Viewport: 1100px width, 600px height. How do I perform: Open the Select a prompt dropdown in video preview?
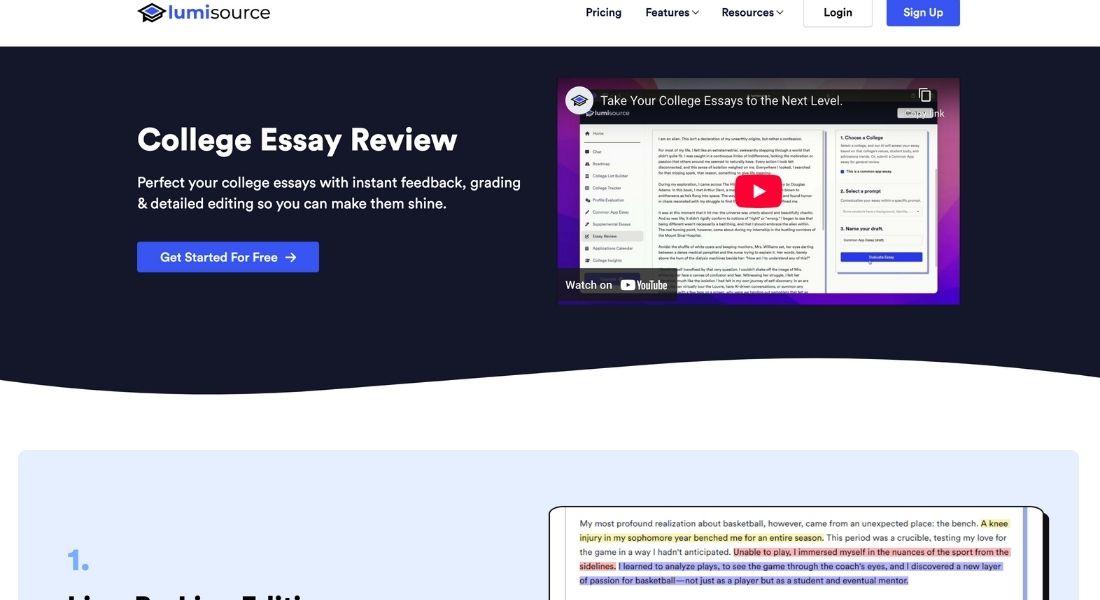coord(881,211)
